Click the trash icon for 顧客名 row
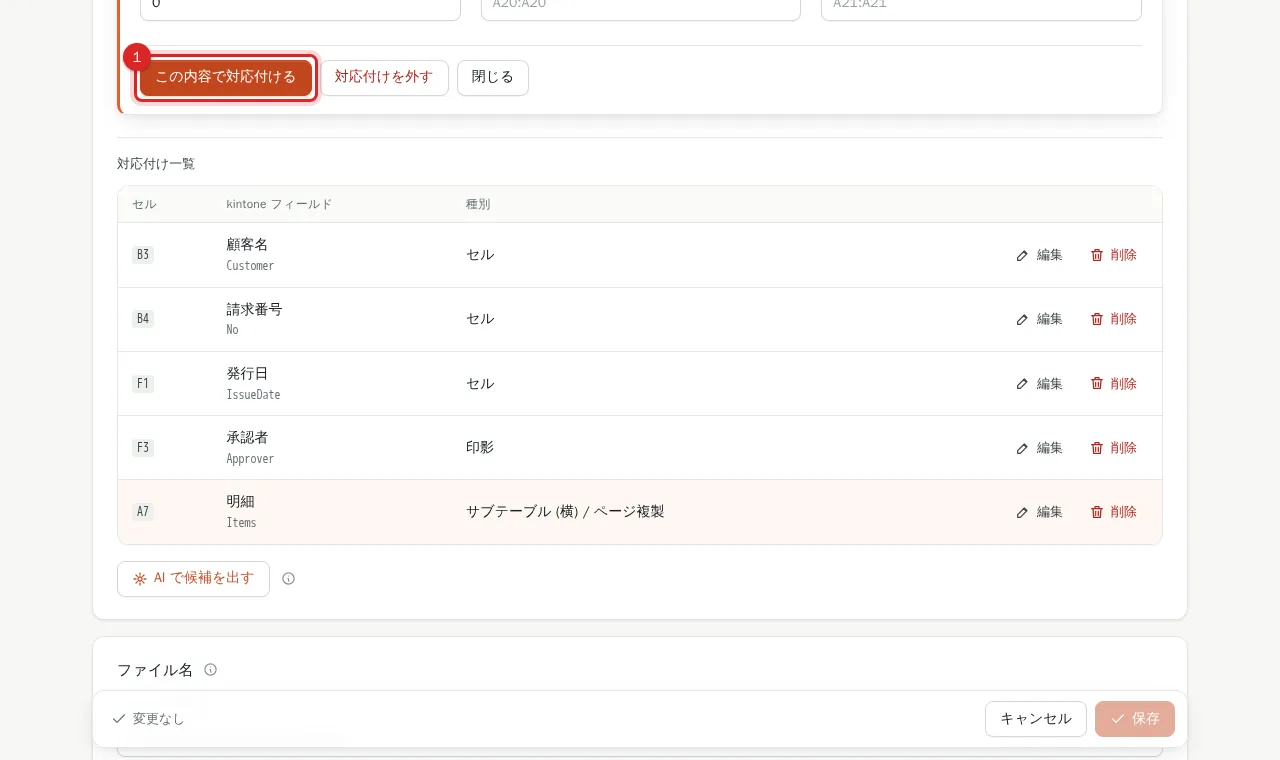 (1097, 255)
